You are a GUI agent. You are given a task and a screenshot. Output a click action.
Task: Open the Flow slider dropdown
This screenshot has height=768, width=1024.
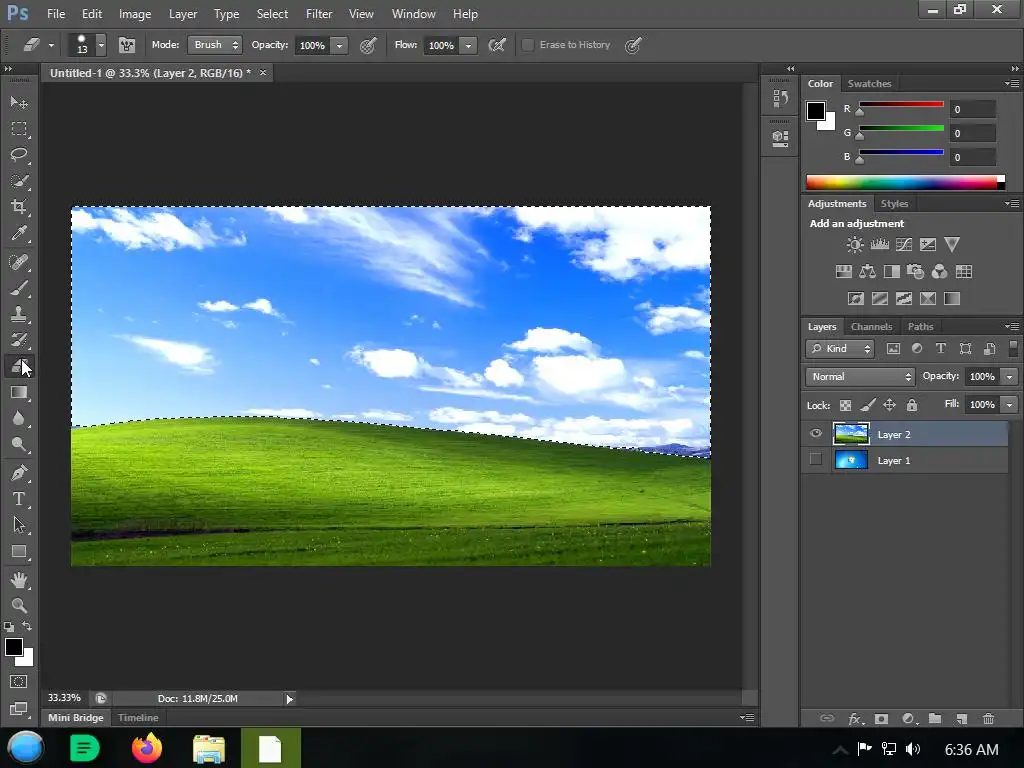click(468, 46)
